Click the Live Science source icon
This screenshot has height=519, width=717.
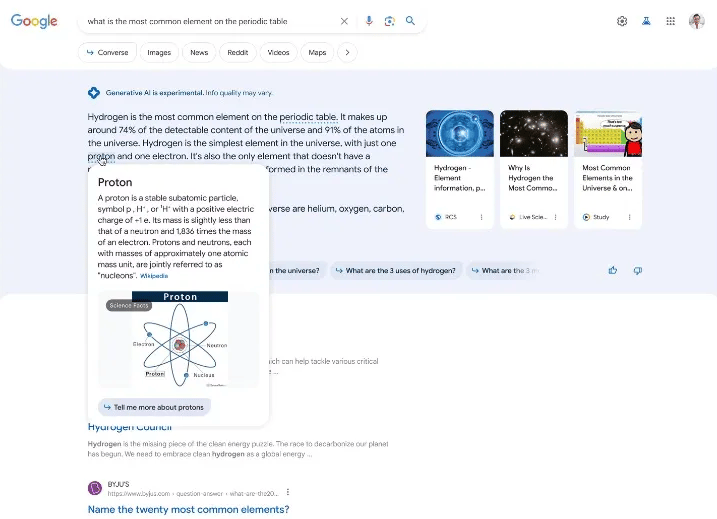(512, 217)
